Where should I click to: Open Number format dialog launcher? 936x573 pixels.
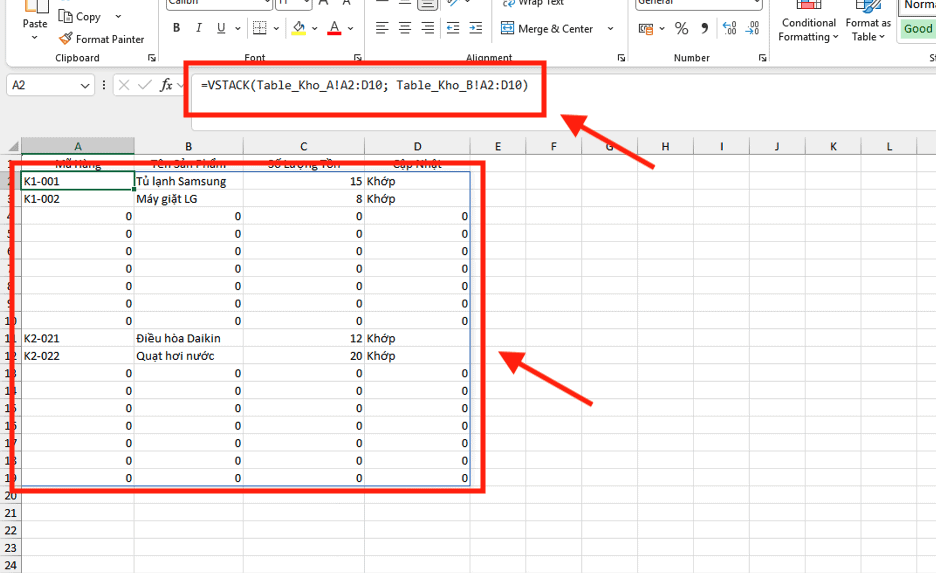[x=762, y=58]
